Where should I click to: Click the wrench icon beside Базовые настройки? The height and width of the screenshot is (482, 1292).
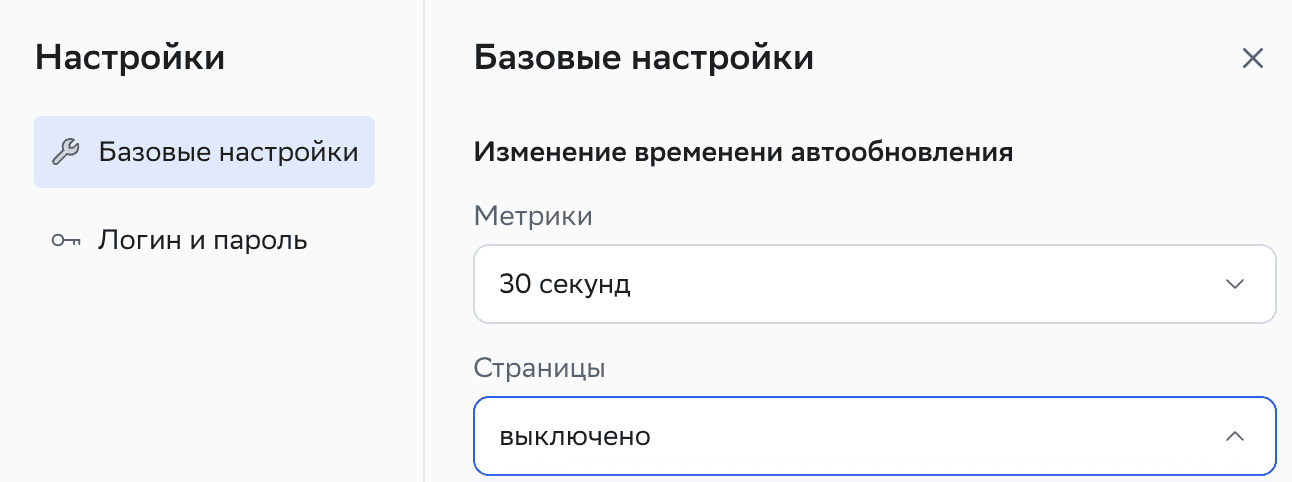pyautogui.click(x=65, y=153)
